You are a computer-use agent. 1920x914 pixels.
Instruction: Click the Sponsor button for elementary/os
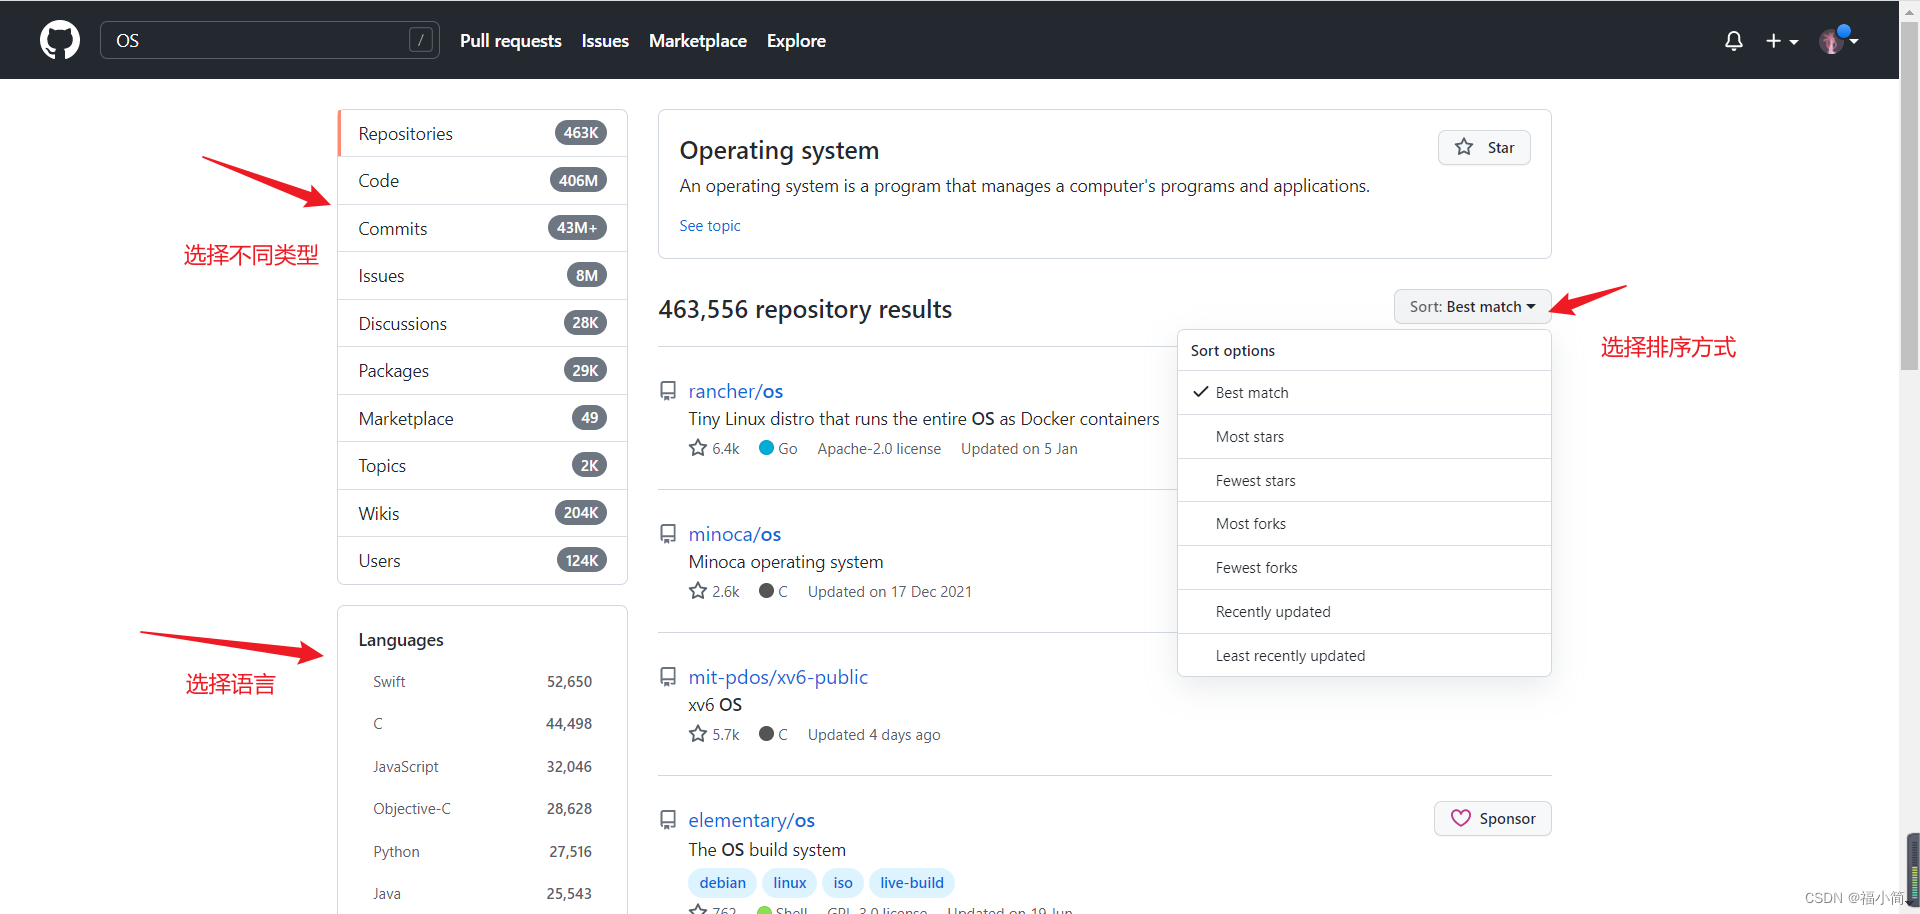tap(1493, 818)
